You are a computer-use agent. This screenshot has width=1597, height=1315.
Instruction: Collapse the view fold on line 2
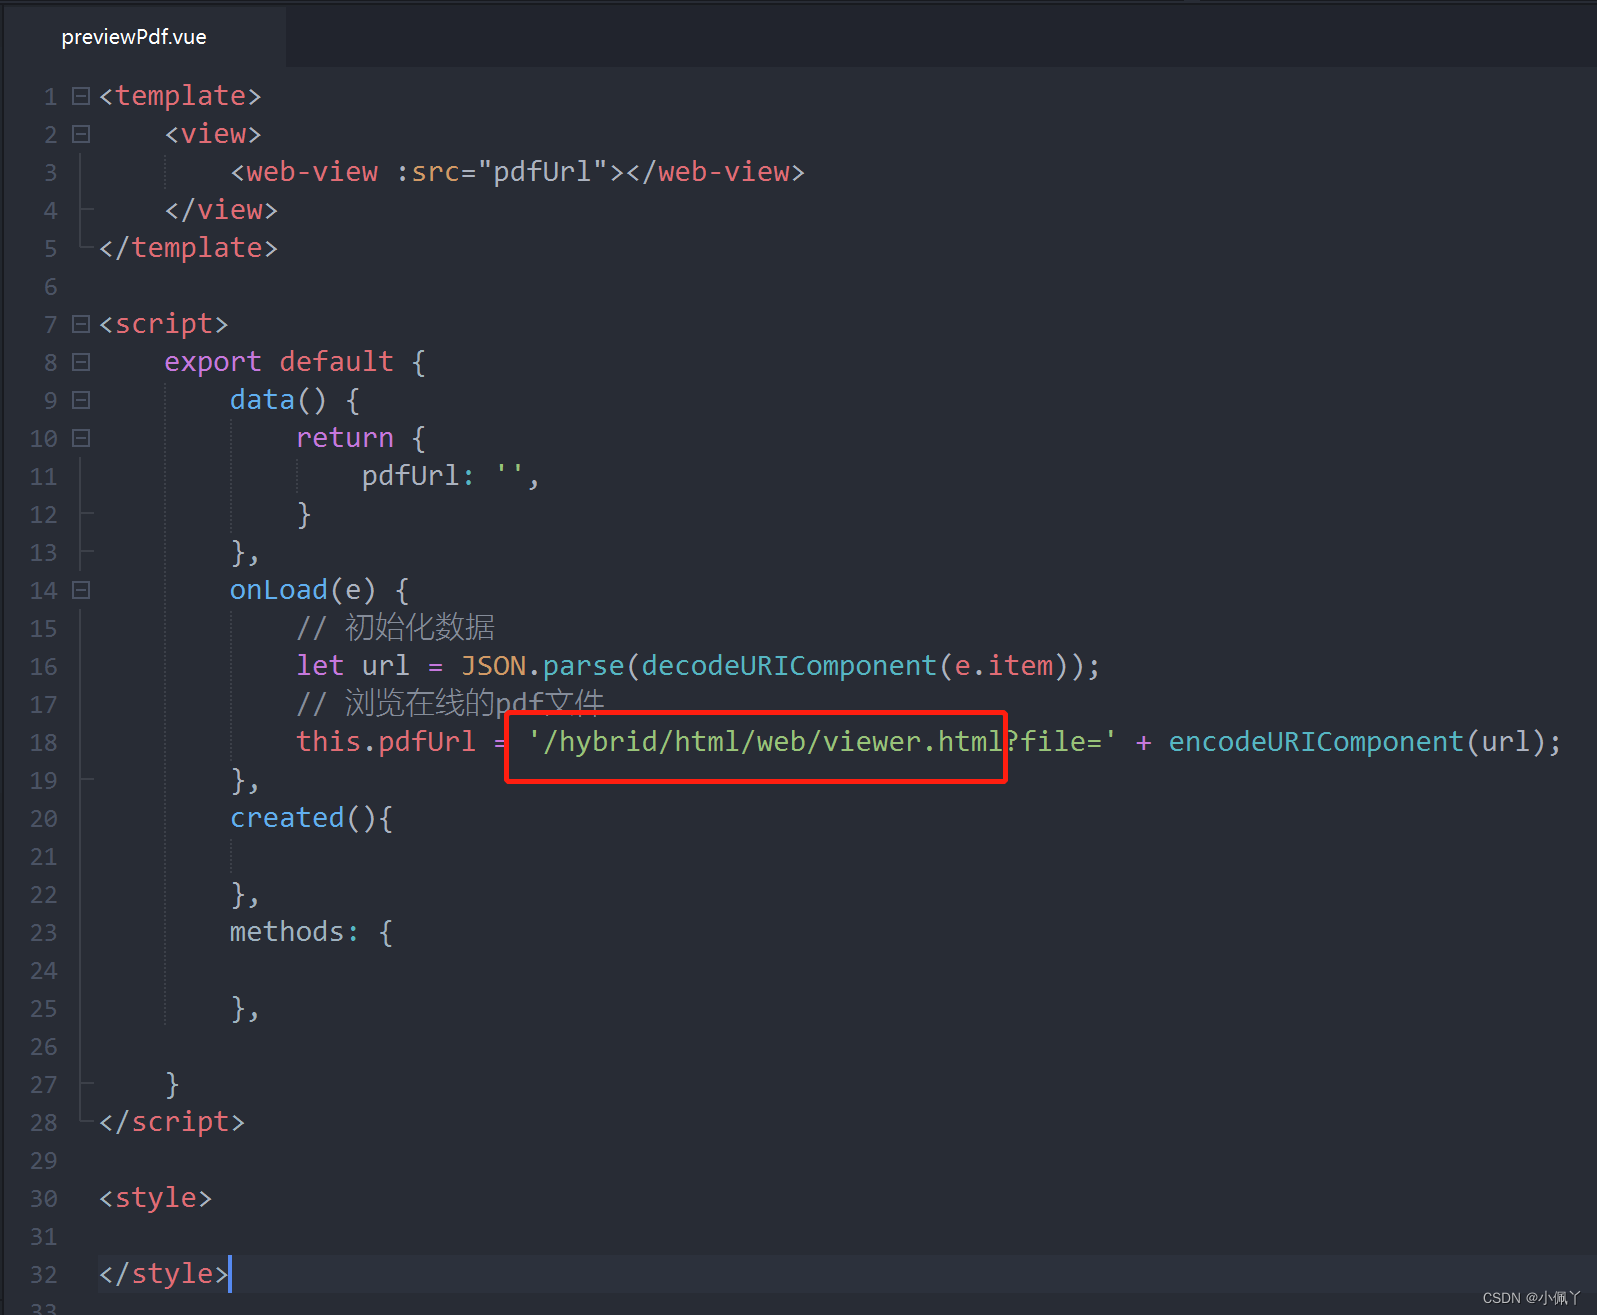point(81,134)
